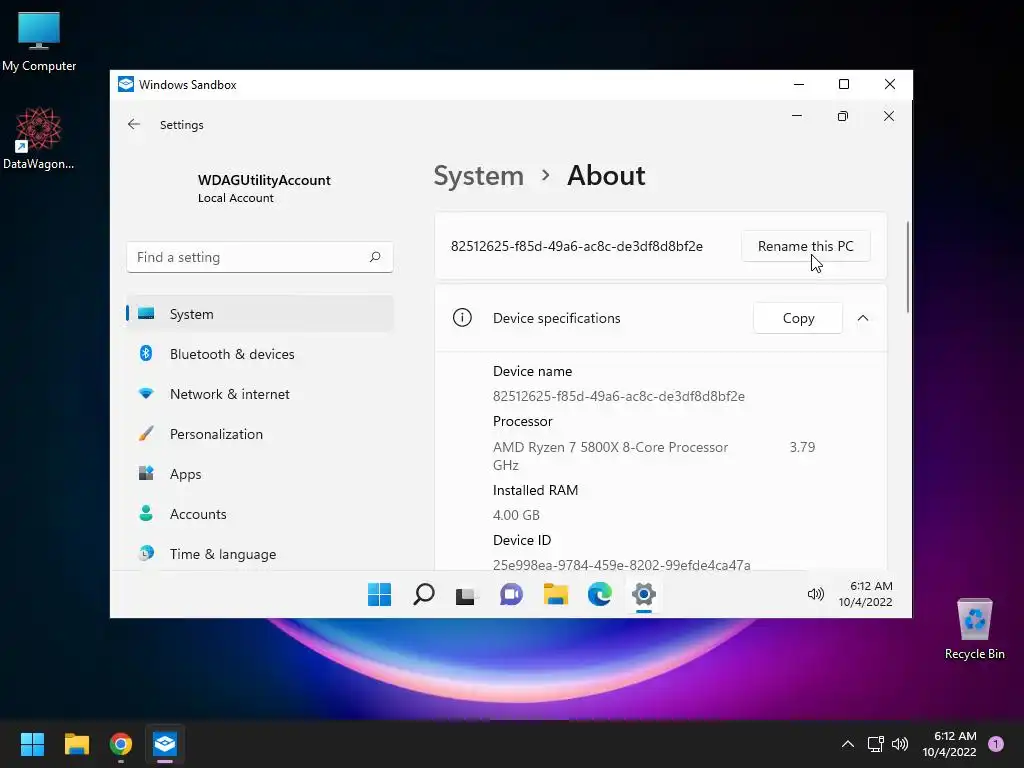Select the 4.00 GB installed RAM value
Screen dimensions: 1024x768
coord(516,515)
